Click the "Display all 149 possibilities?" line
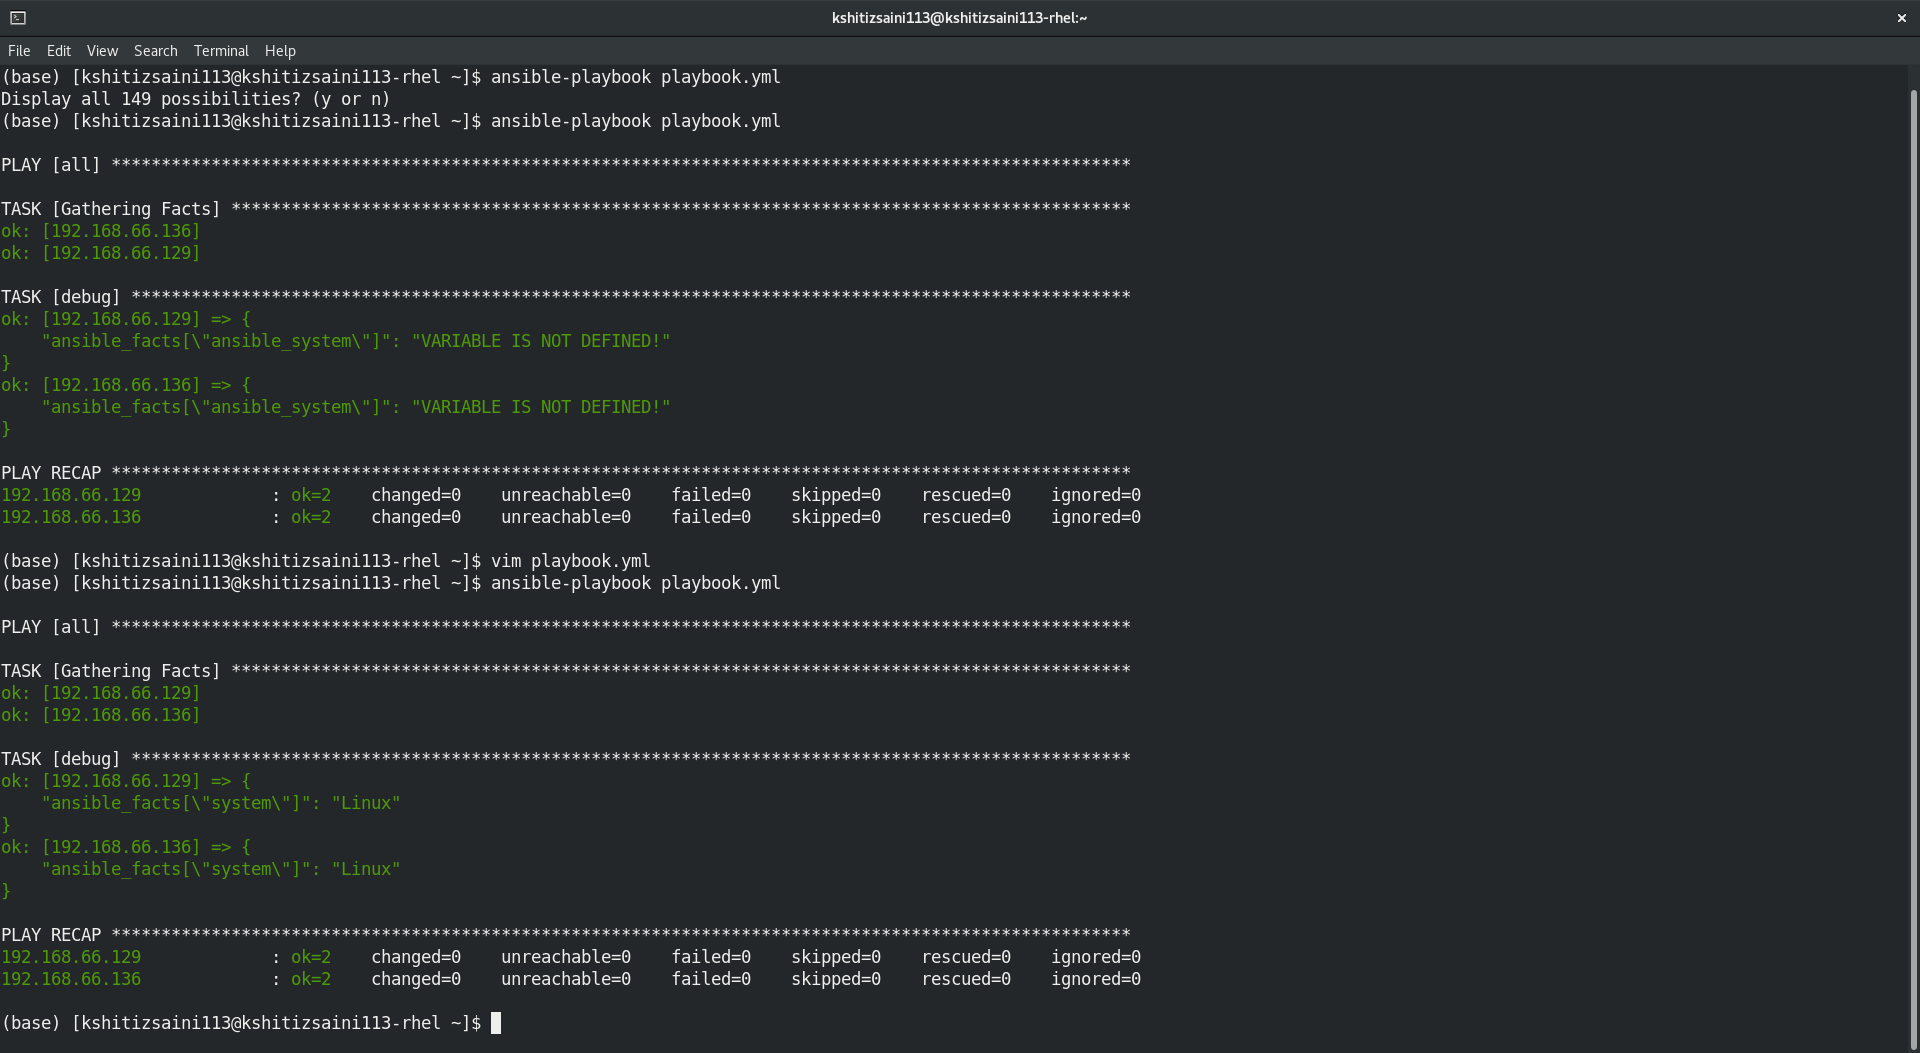The width and height of the screenshot is (1920, 1053). pos(195,99)
